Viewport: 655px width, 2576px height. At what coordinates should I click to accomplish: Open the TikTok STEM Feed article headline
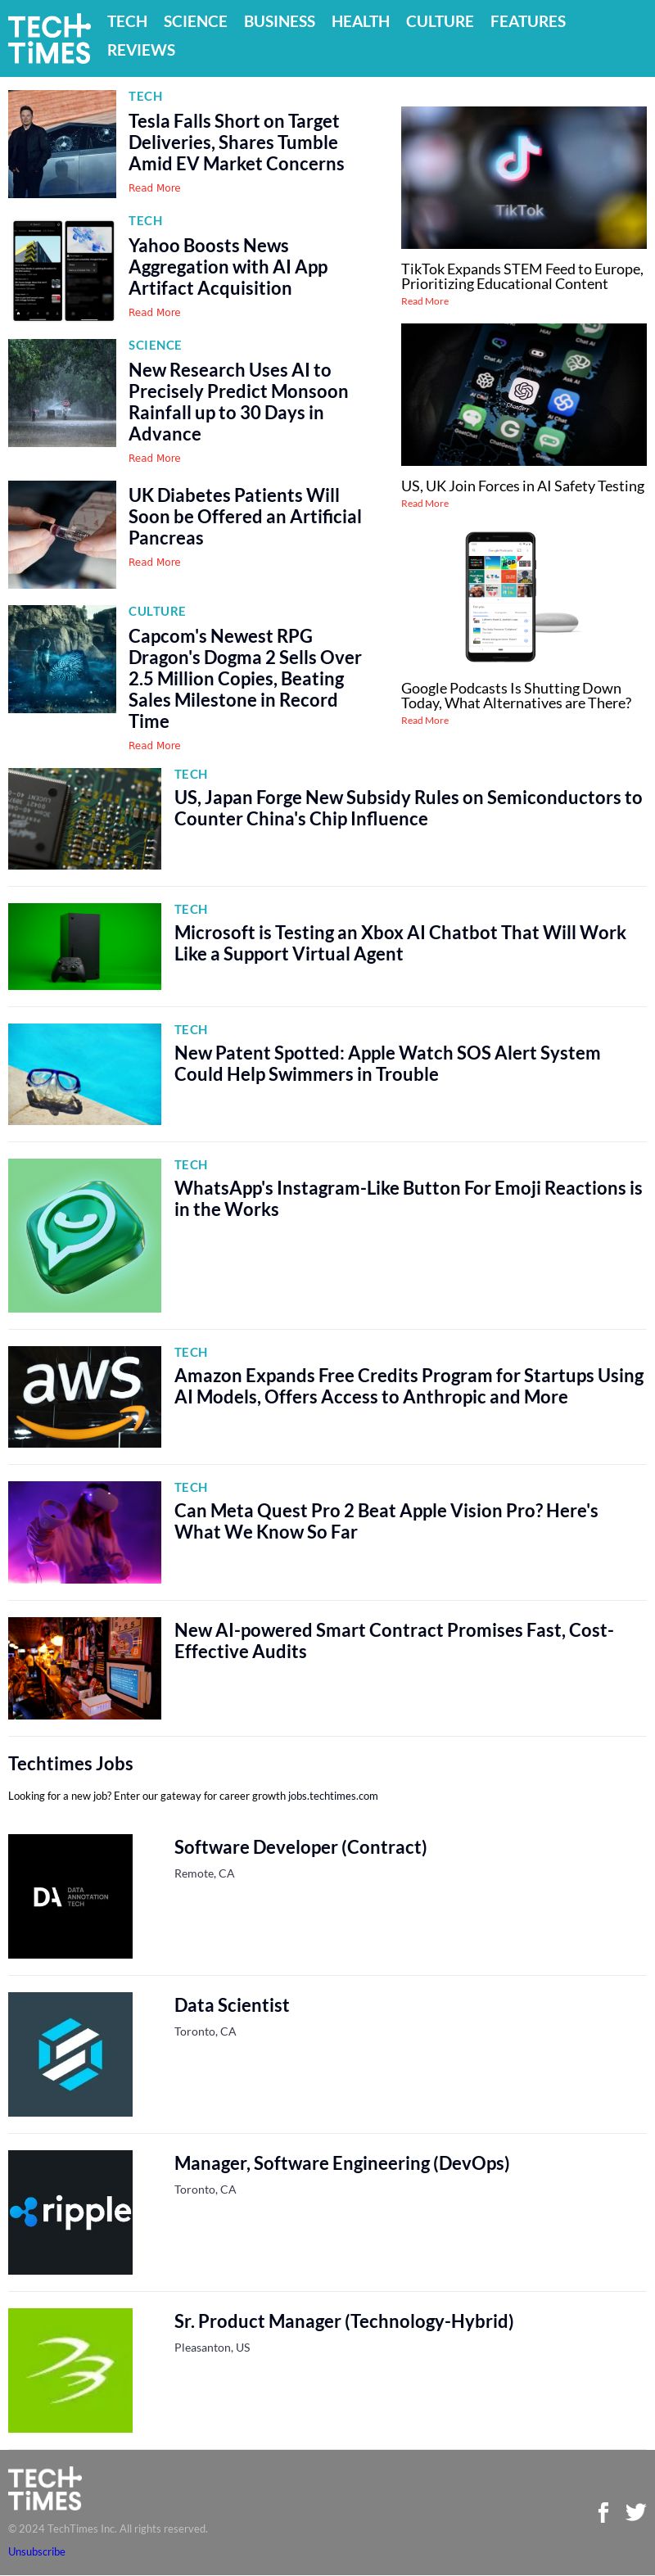coord(522,276)
